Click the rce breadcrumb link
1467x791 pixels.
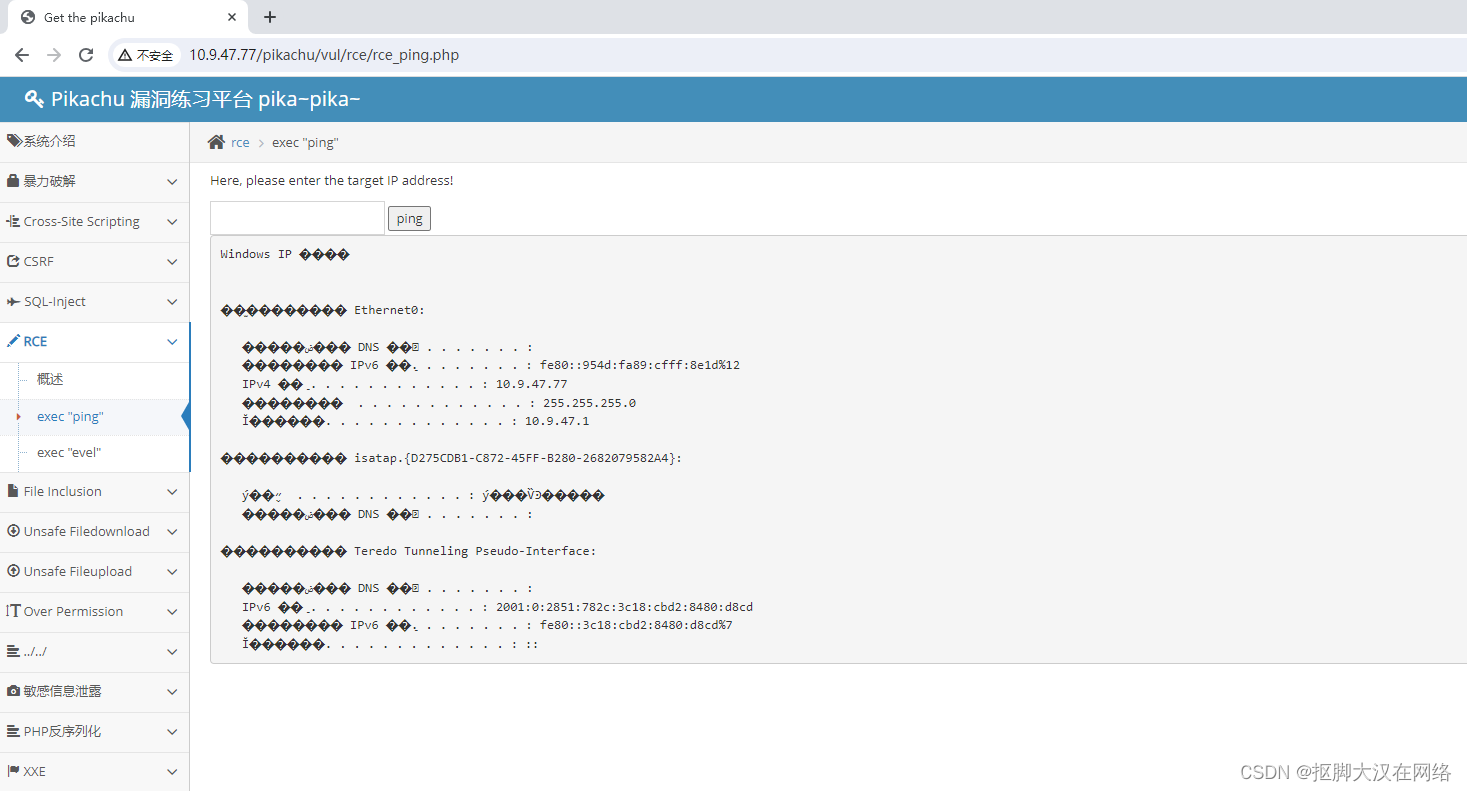(x=240, y=143)
